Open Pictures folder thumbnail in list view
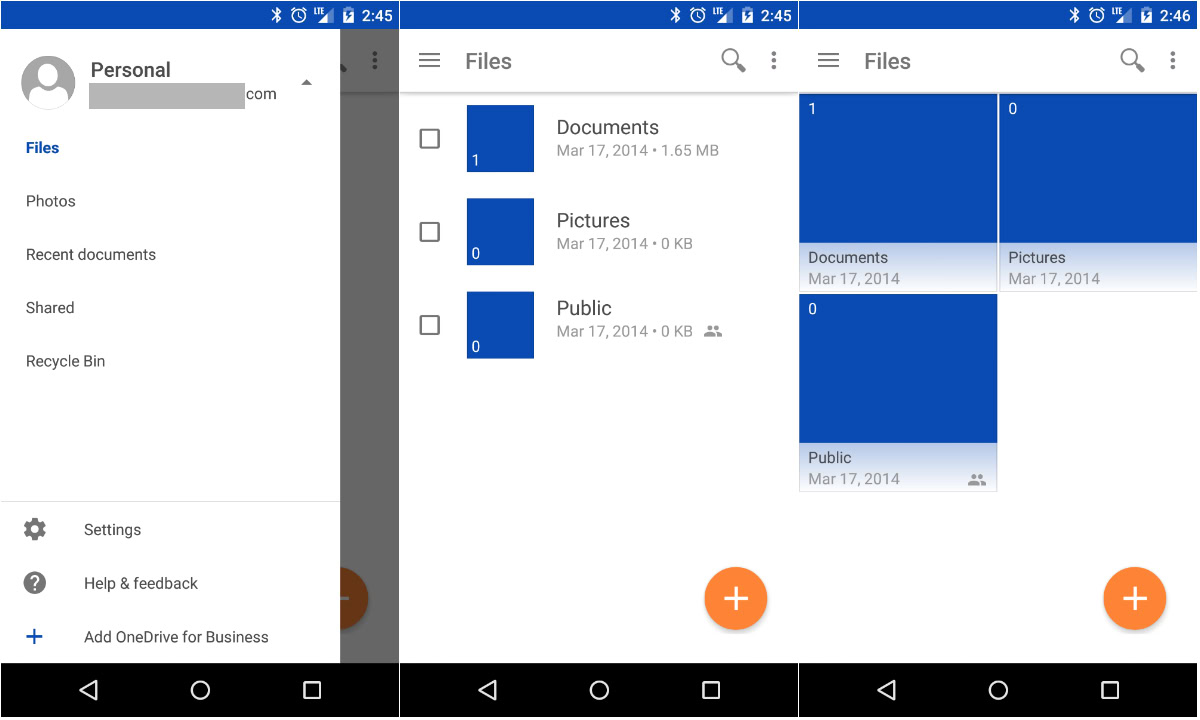Viewport: 1200px width, 720px height. pos(500,232)
